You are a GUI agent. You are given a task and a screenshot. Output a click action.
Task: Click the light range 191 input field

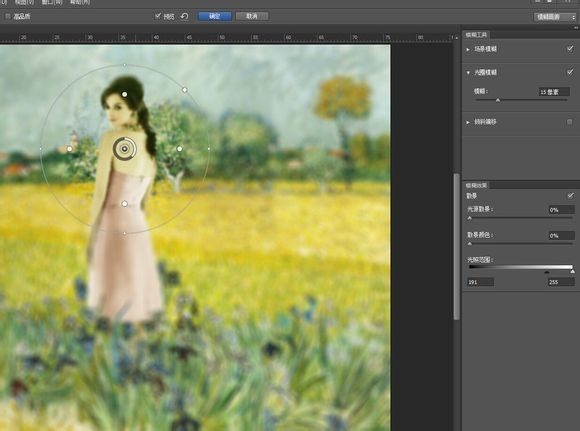[480, 282]
